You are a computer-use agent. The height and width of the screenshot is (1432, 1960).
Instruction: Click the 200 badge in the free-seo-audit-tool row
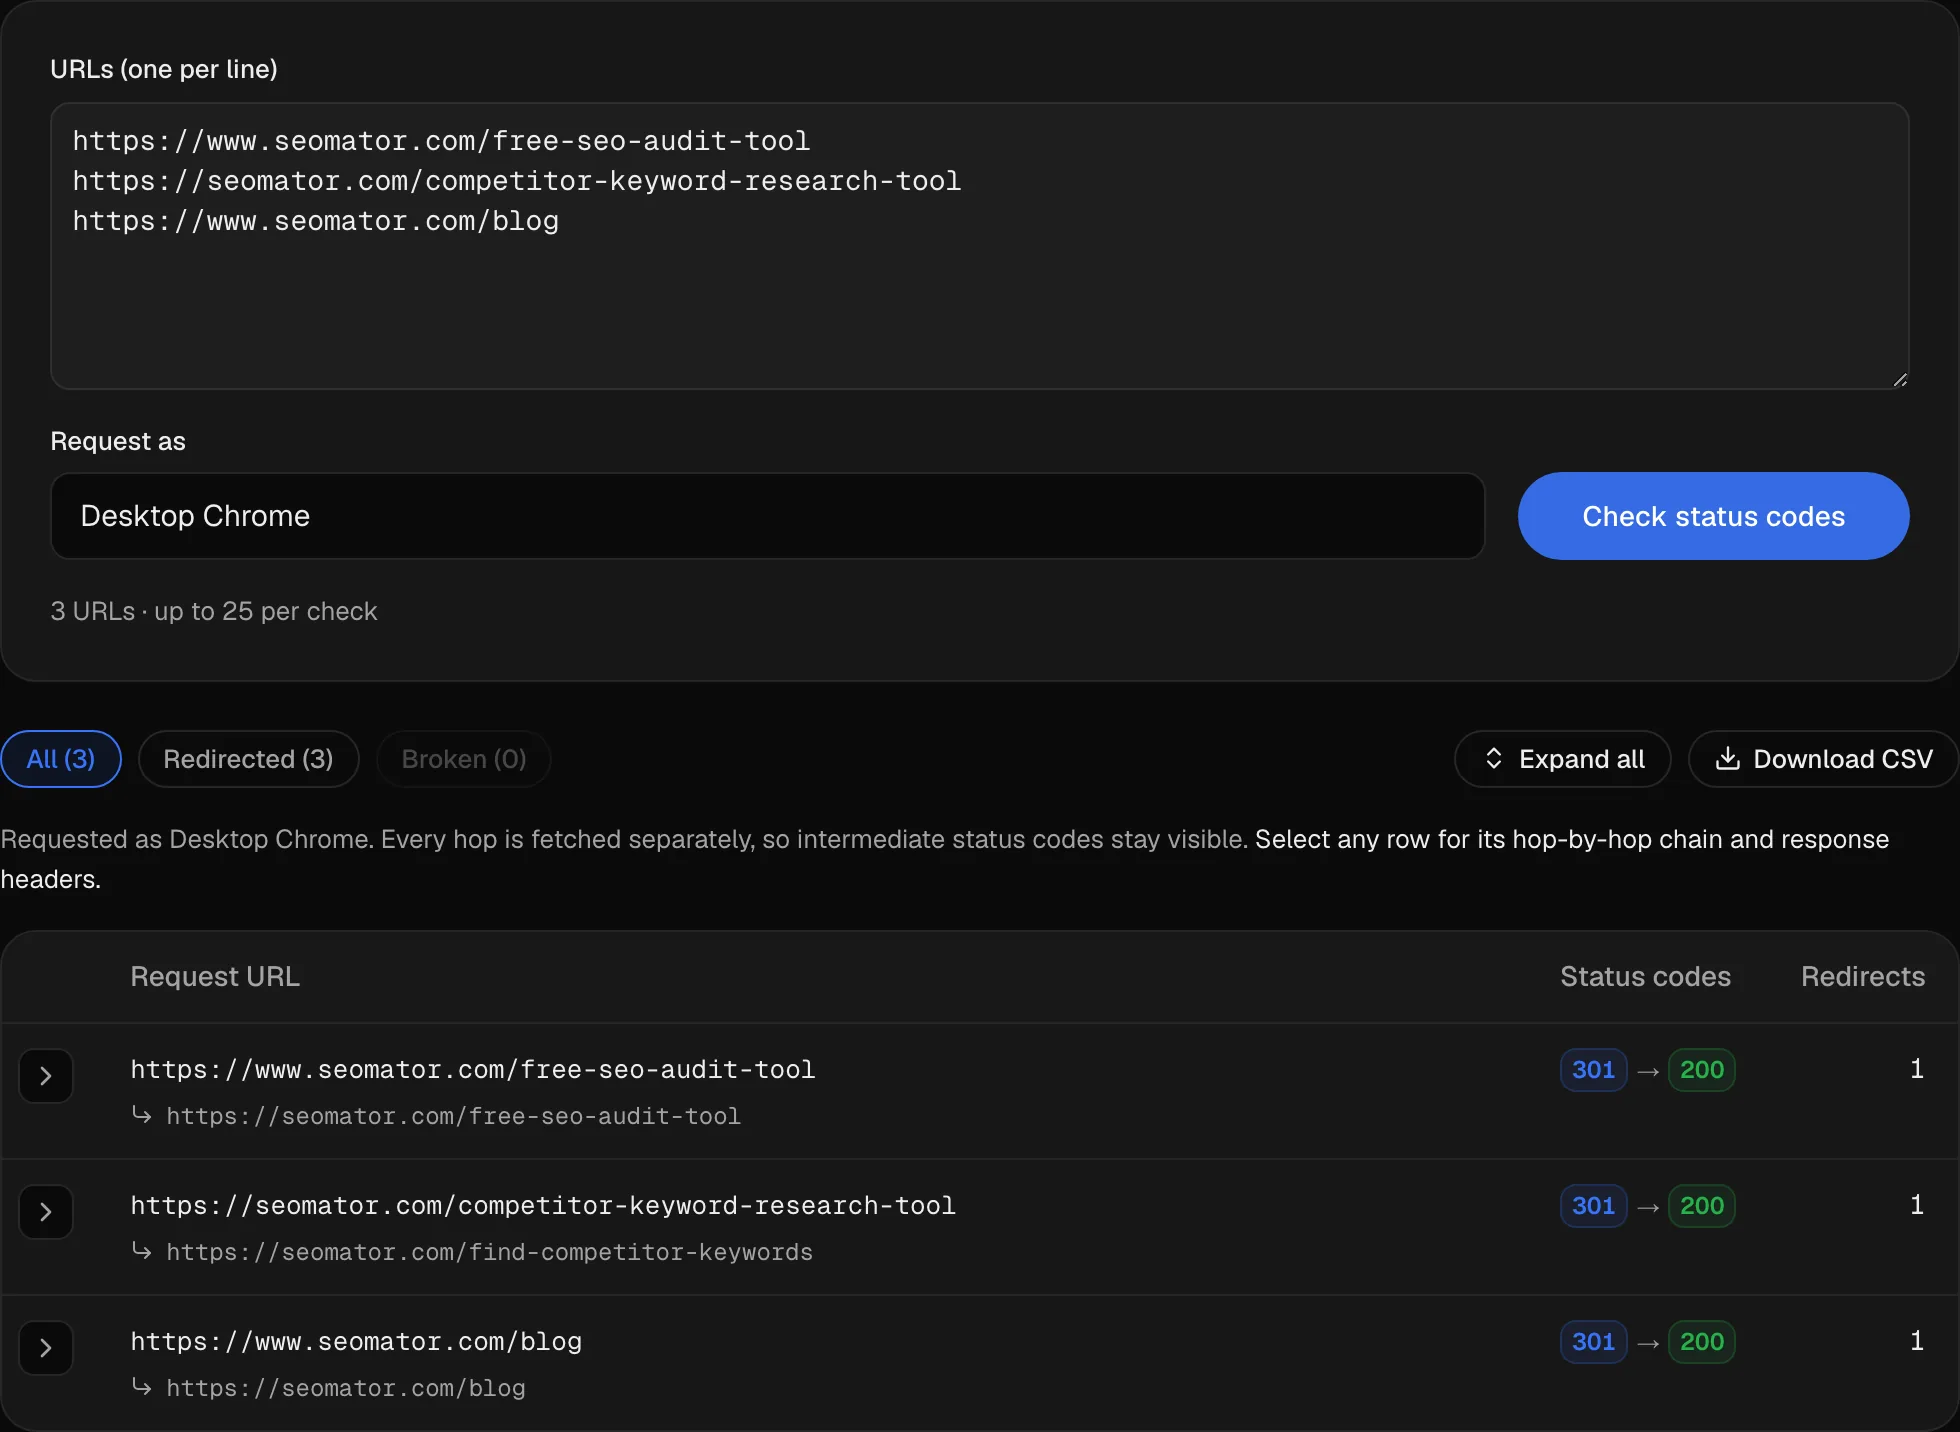click(1702, 1070)
